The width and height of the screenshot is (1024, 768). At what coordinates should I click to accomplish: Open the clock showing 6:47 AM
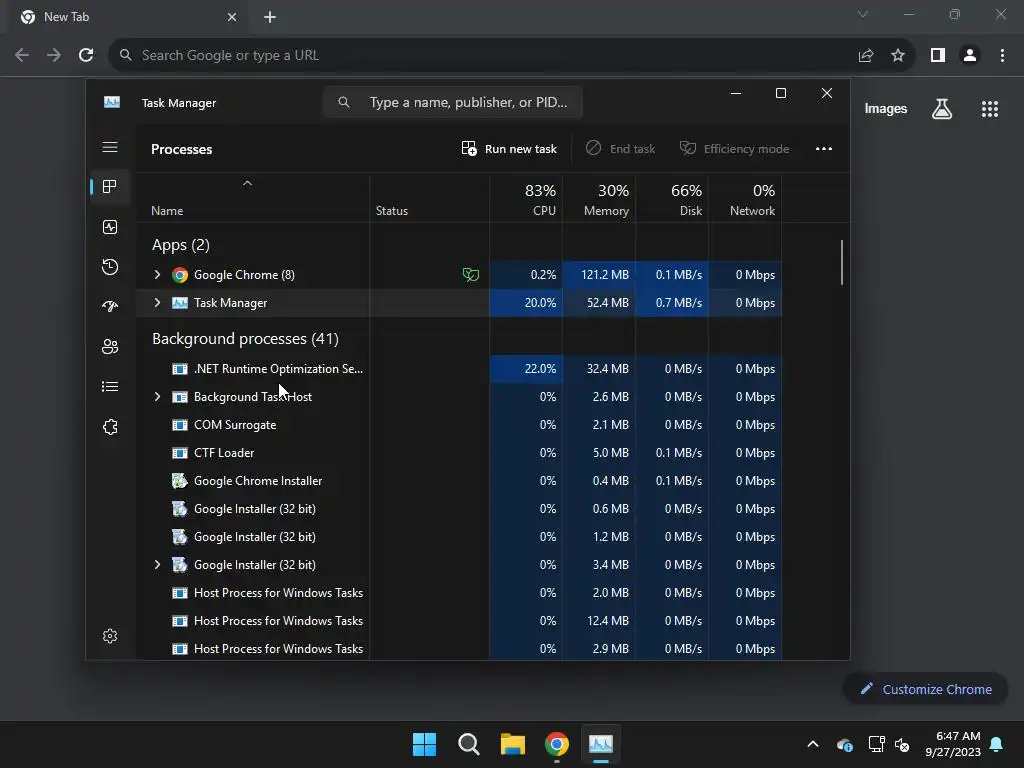click(x=953, y=744)
